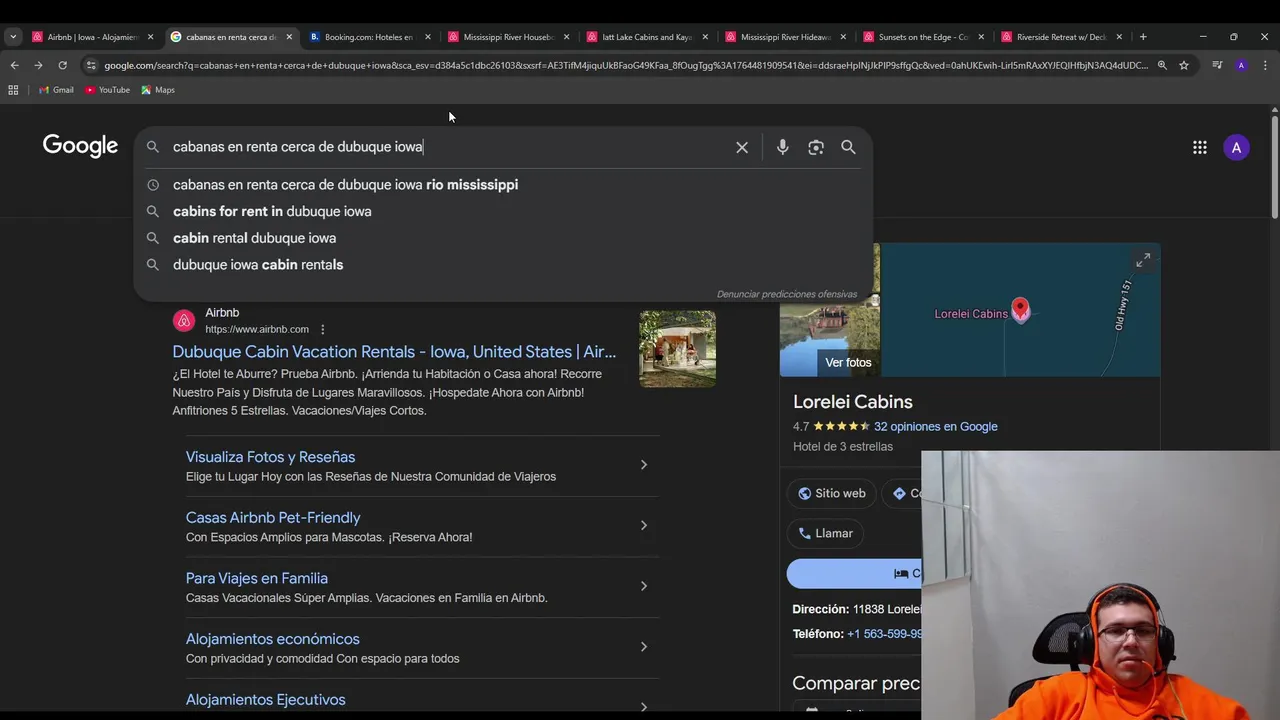The image size is (1280, 720).
Task: Click the browser address bar URL
Action: tap(625, 65)
